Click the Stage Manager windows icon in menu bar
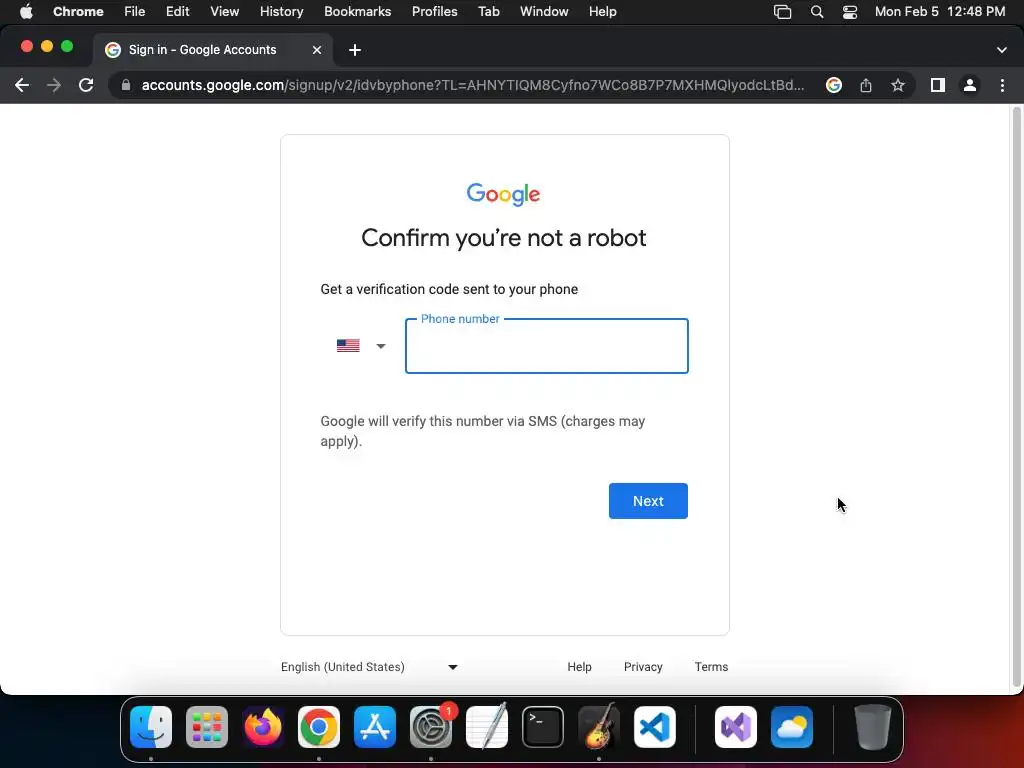Image resolution: width=1024 pixels, height=768 pixels. 782,11
